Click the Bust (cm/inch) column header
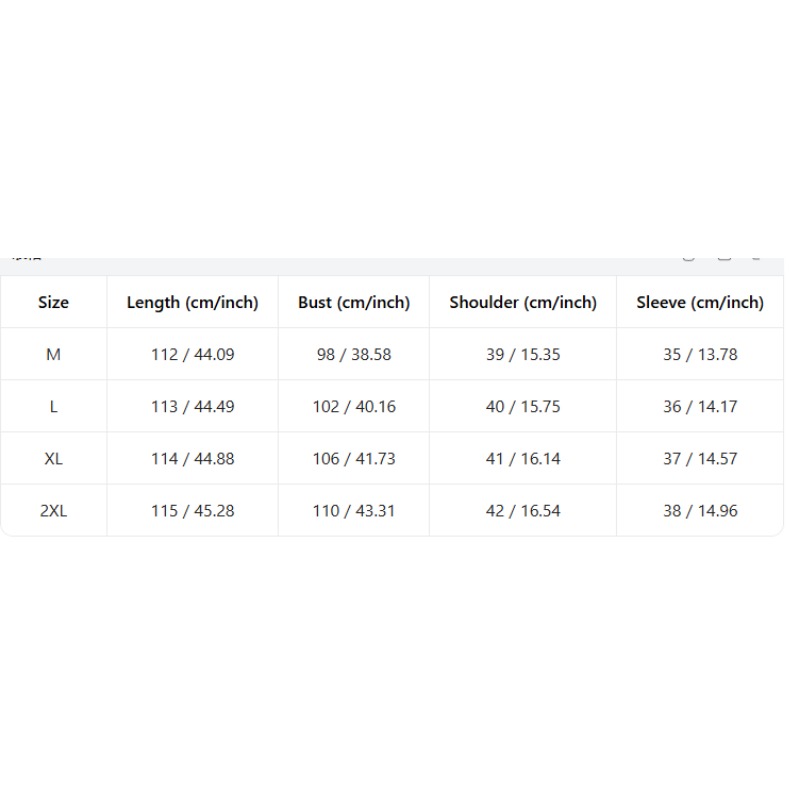Screen dimensions: 800x800 (x=354, y=302)
